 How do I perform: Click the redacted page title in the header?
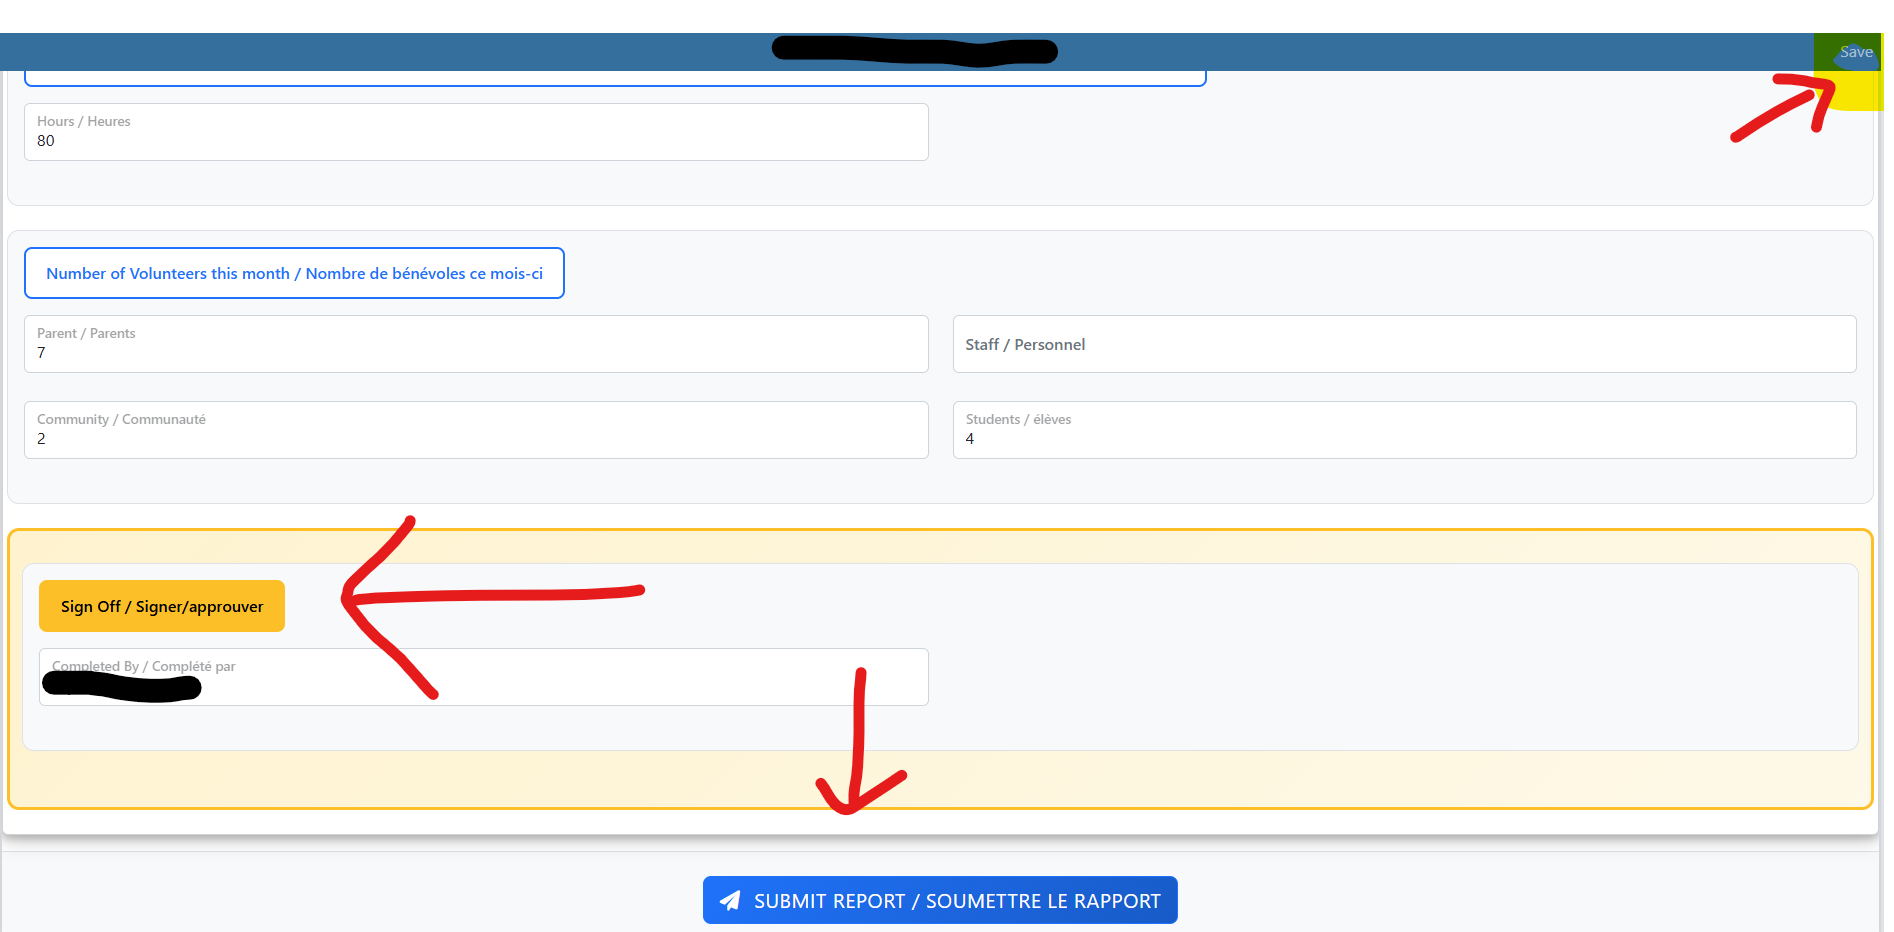click(x=914, y=50)
